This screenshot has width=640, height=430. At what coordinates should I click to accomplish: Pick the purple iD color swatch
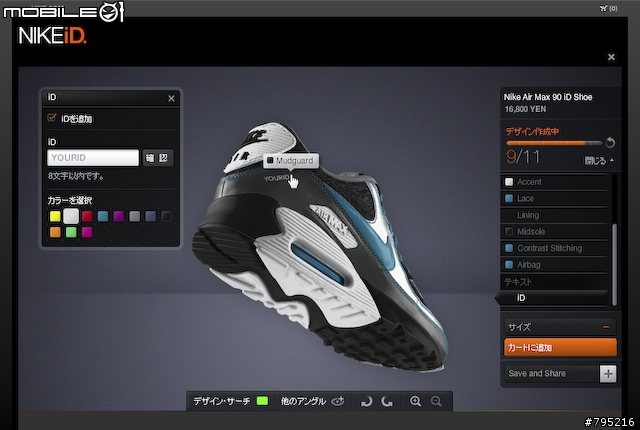[119, 216]
